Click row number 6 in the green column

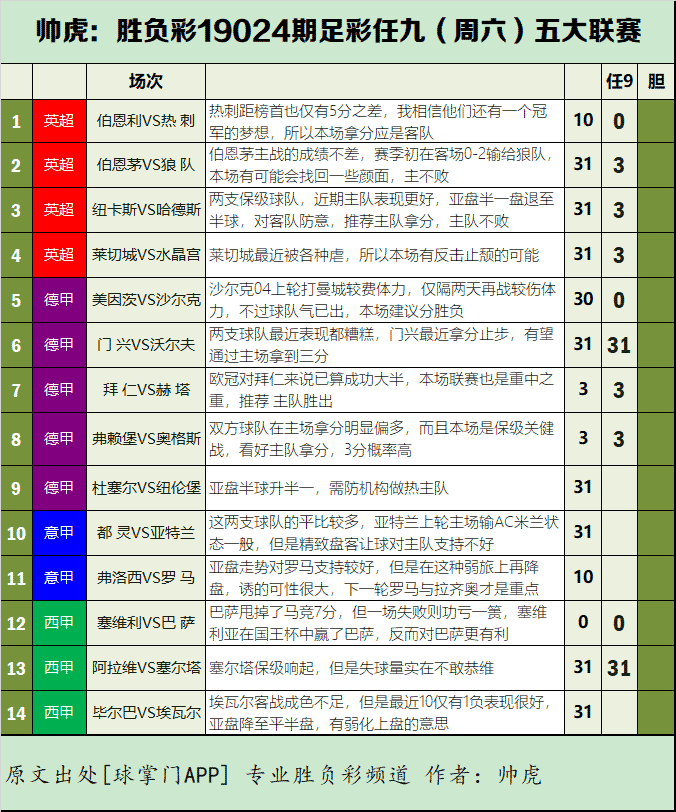tap(16, 344)
